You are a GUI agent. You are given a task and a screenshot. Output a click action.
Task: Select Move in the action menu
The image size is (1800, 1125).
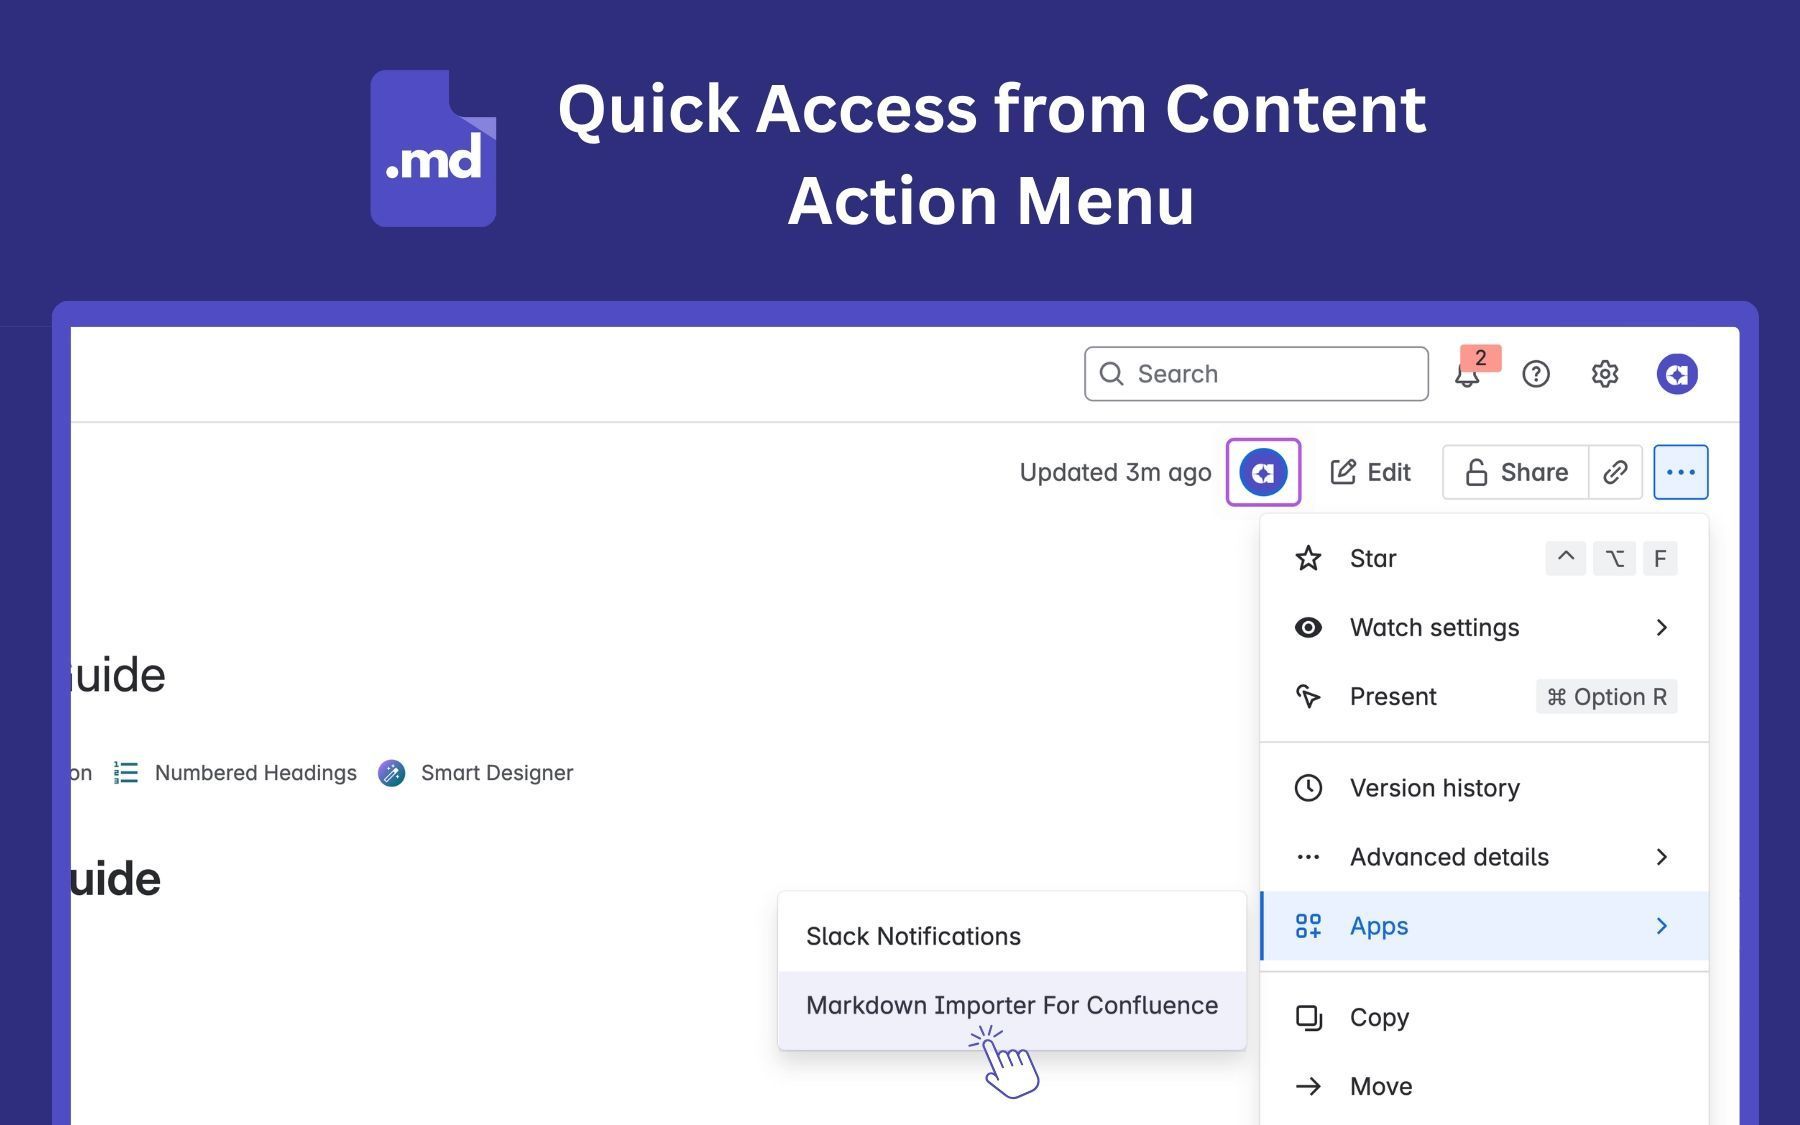coord(1484,1086)
